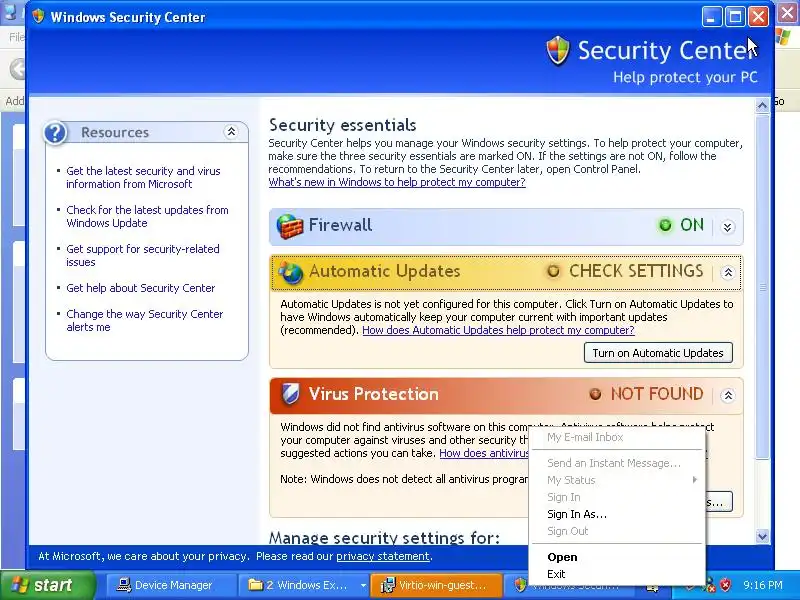Click the Automatic Updates section title
800x600 pixels.
[384, 271]
